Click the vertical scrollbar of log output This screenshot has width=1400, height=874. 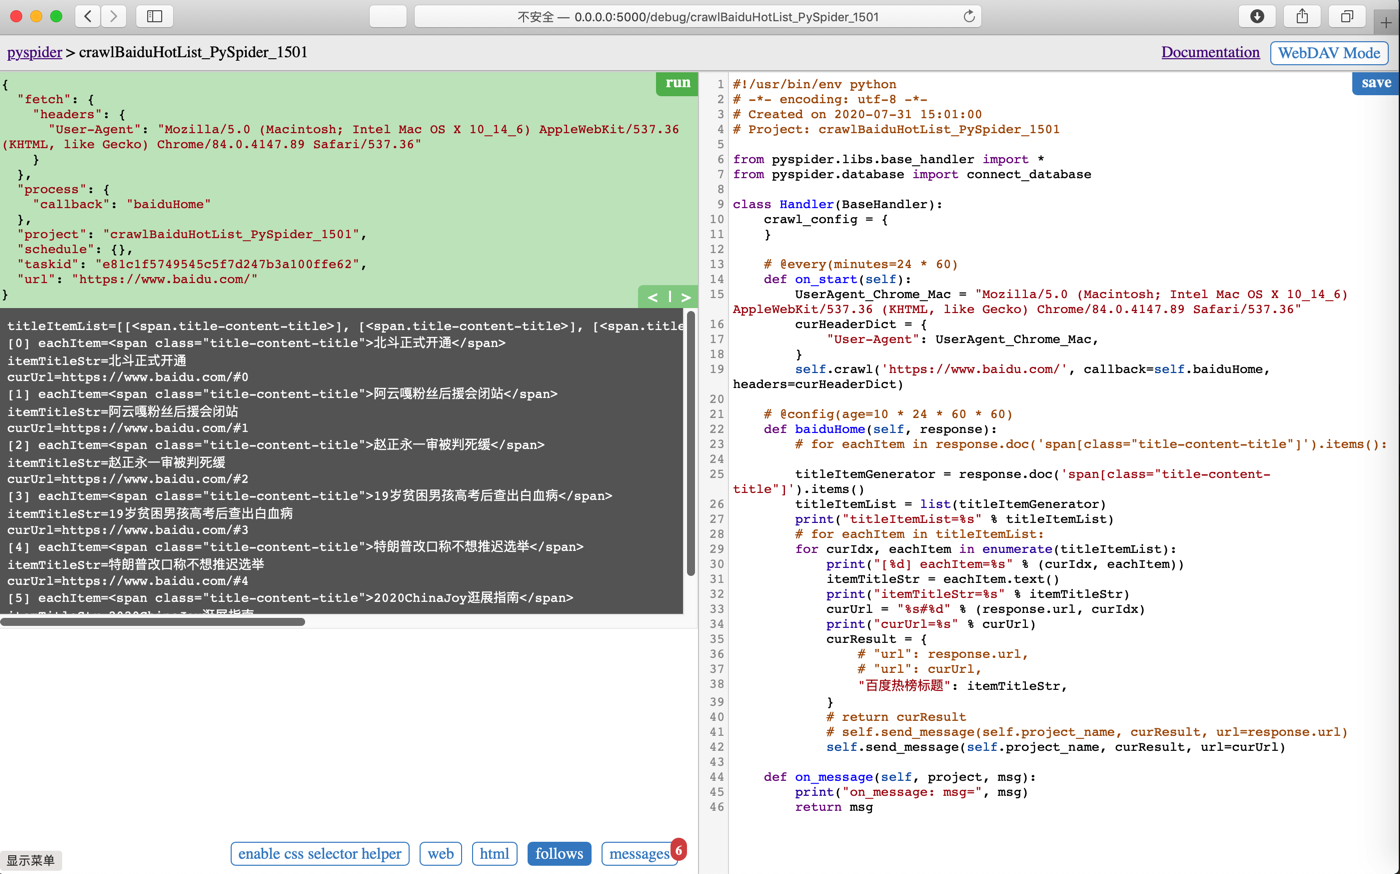coord(690,444)
